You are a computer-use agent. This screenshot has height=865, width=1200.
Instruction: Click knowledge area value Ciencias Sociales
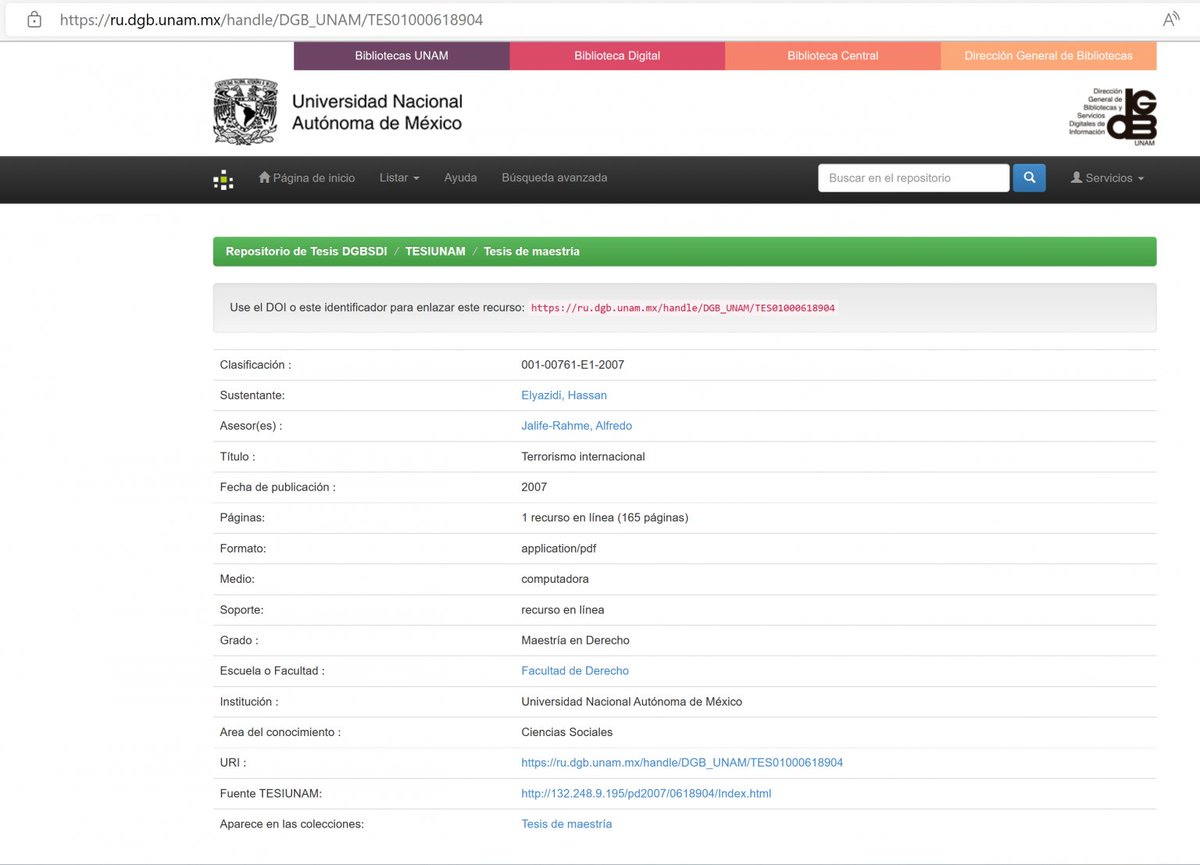coord(567,732)
